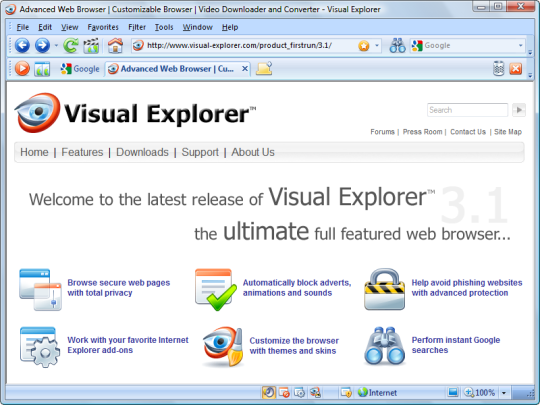The height and width of the screenshot is (405, 540).
Task: Open the search engine dropdown arrow
Action: click(x=520, y=45)
